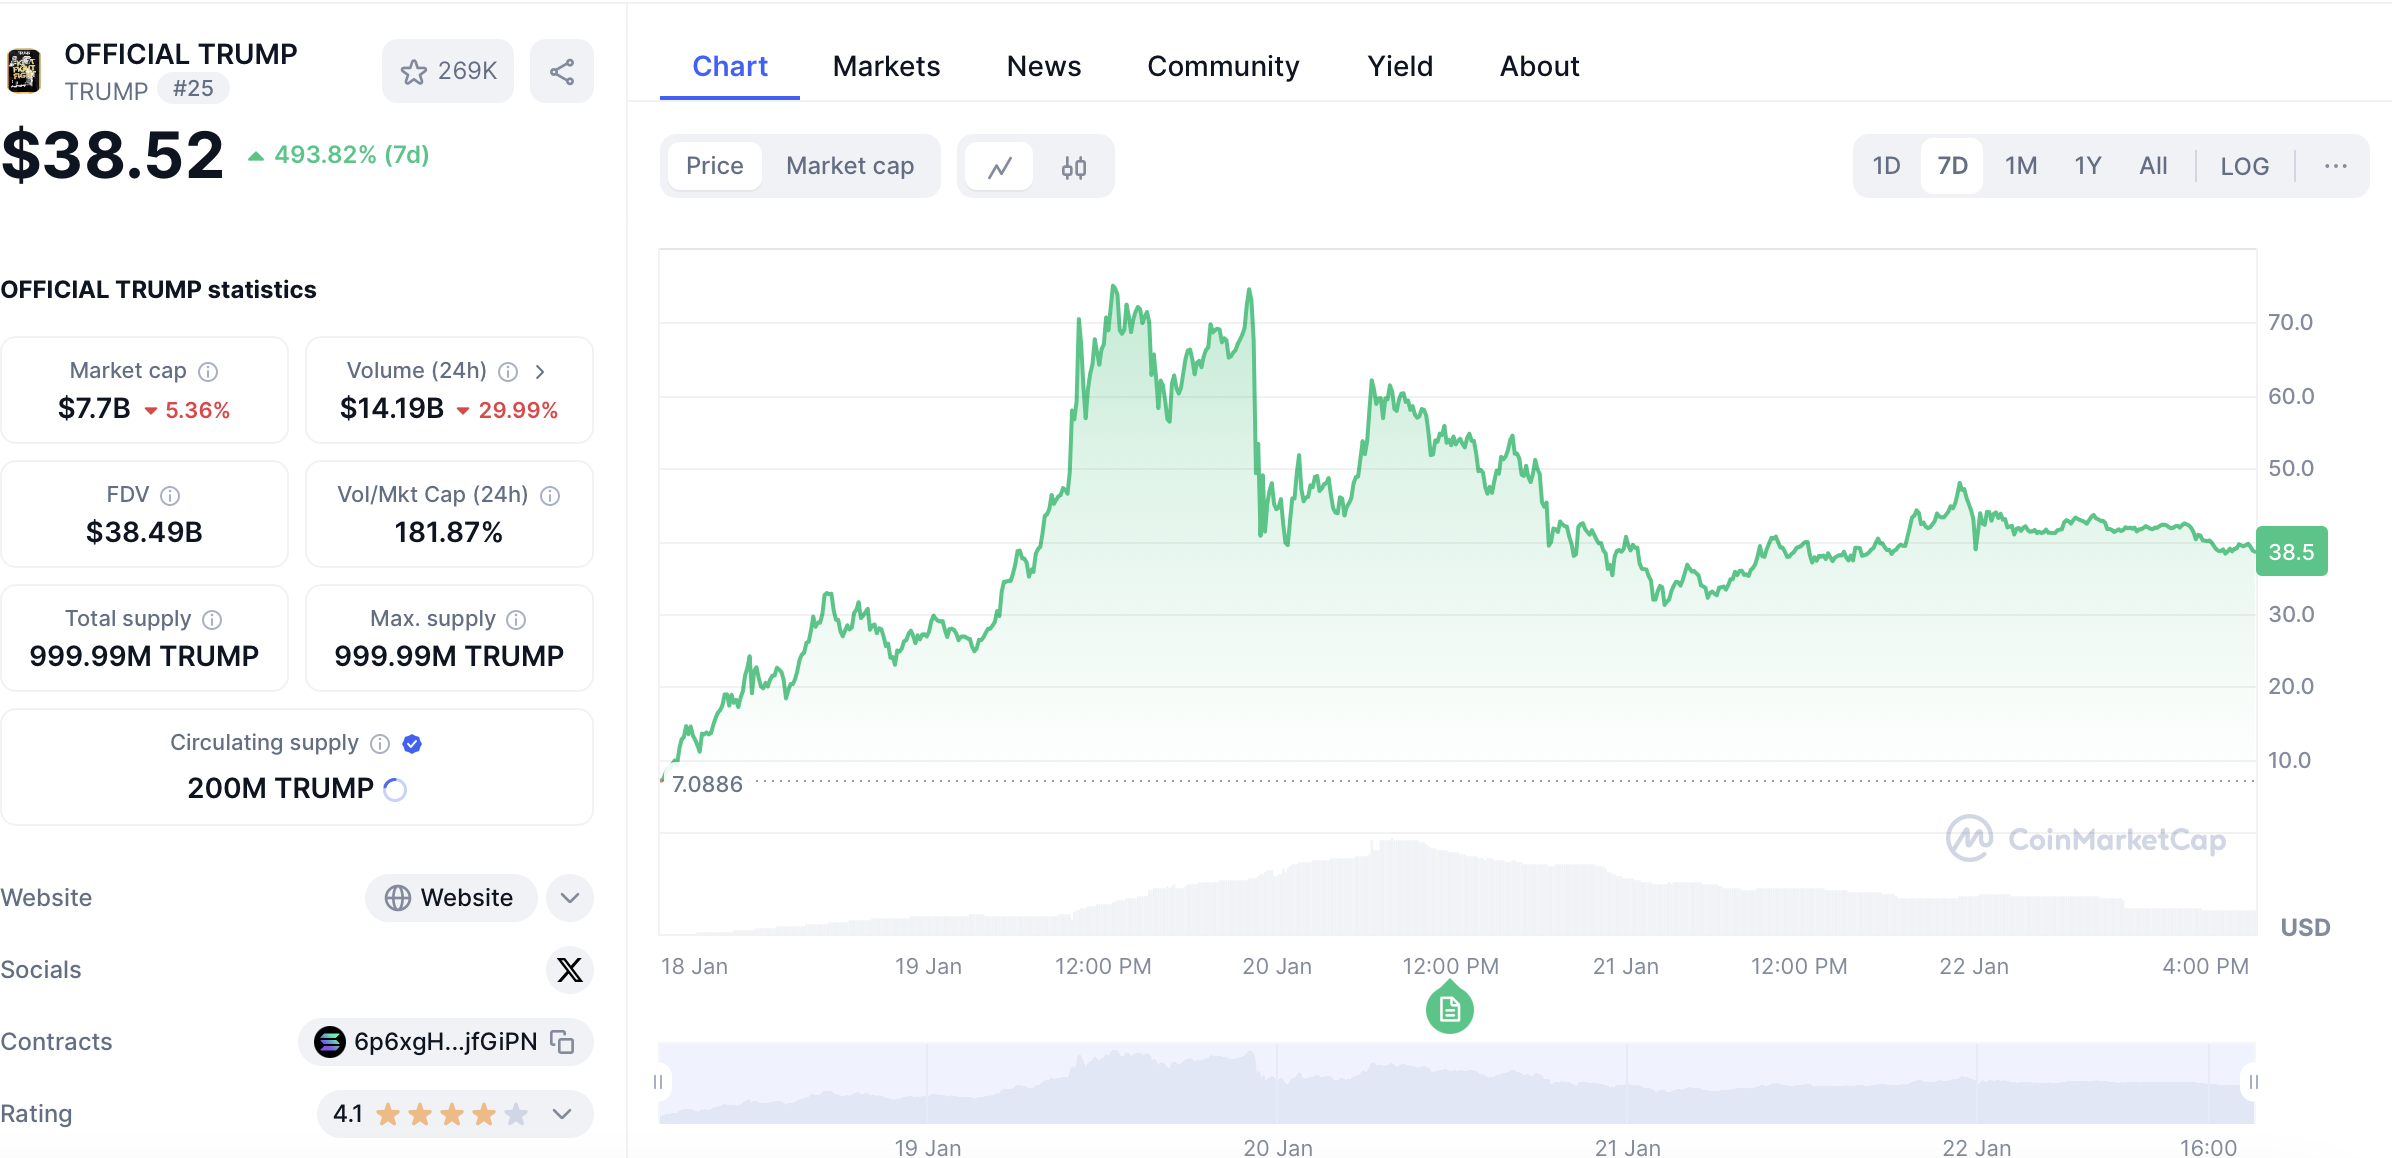Image resolution: width=2392 pixels, height=1158 pixels.
Task: Copy the contract address
Action: pyautogui.click(x=563, y=1042)
